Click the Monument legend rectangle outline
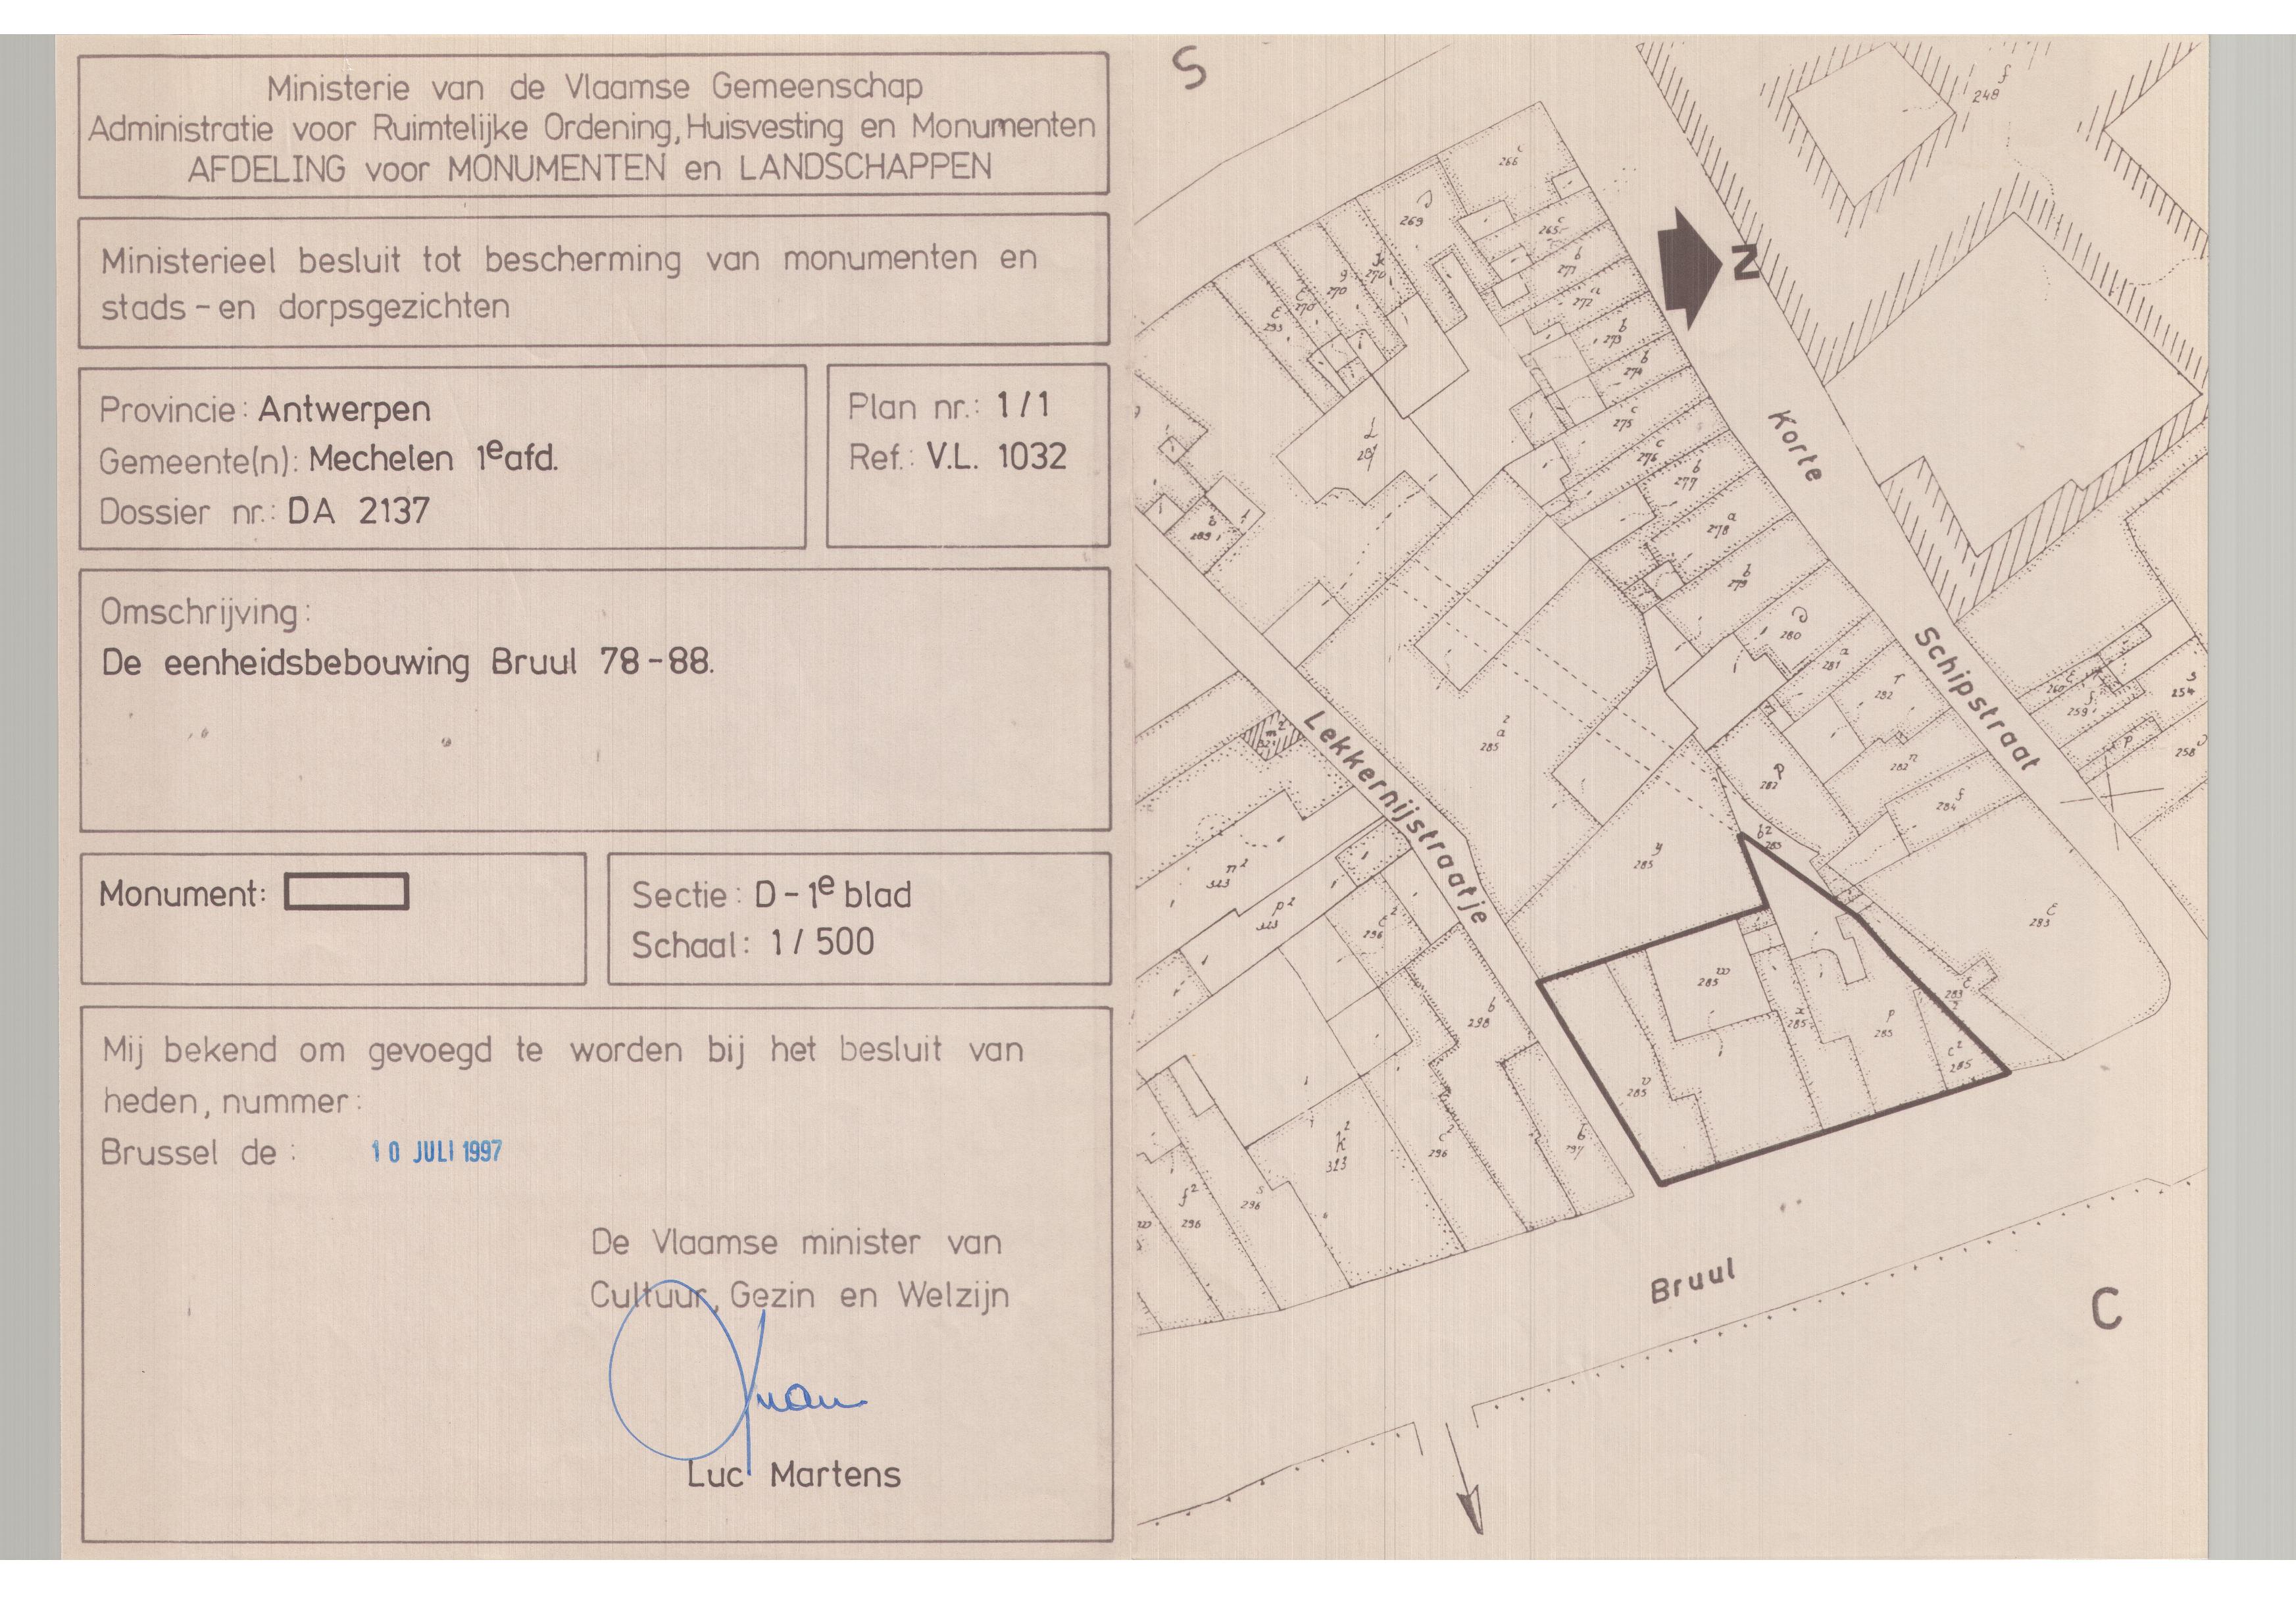2296x1608 pixels. (346, 892)
